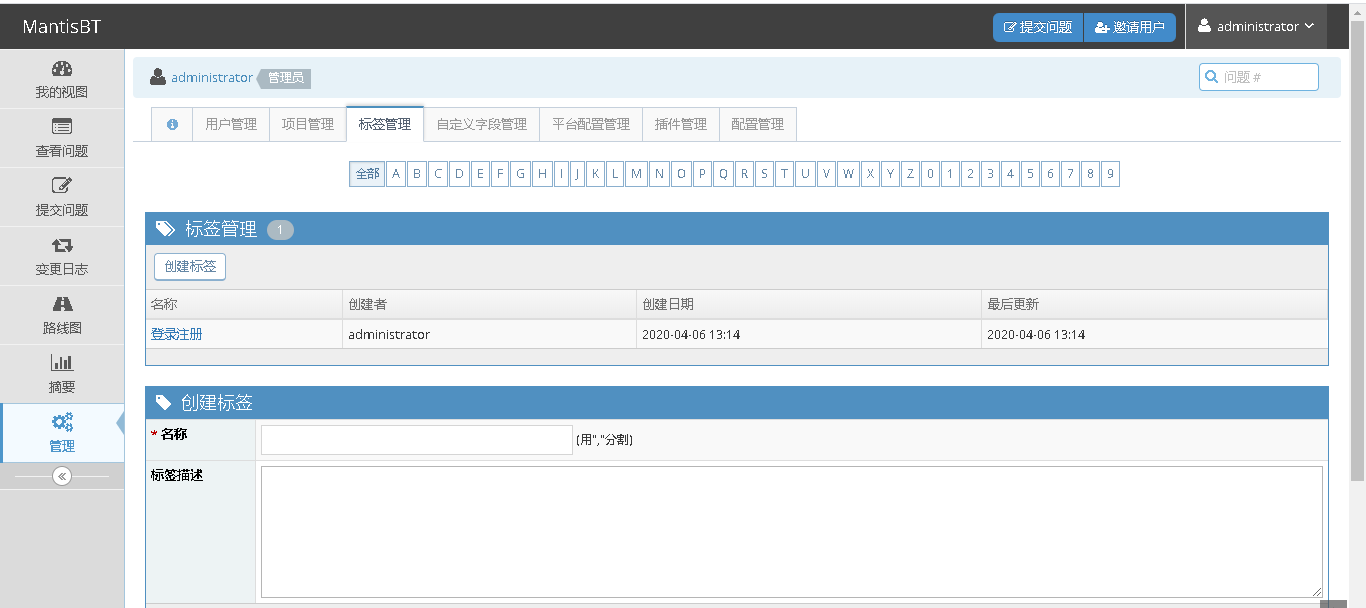Open the 插件管理 tab
The image size is (1366, 608).
680,124
